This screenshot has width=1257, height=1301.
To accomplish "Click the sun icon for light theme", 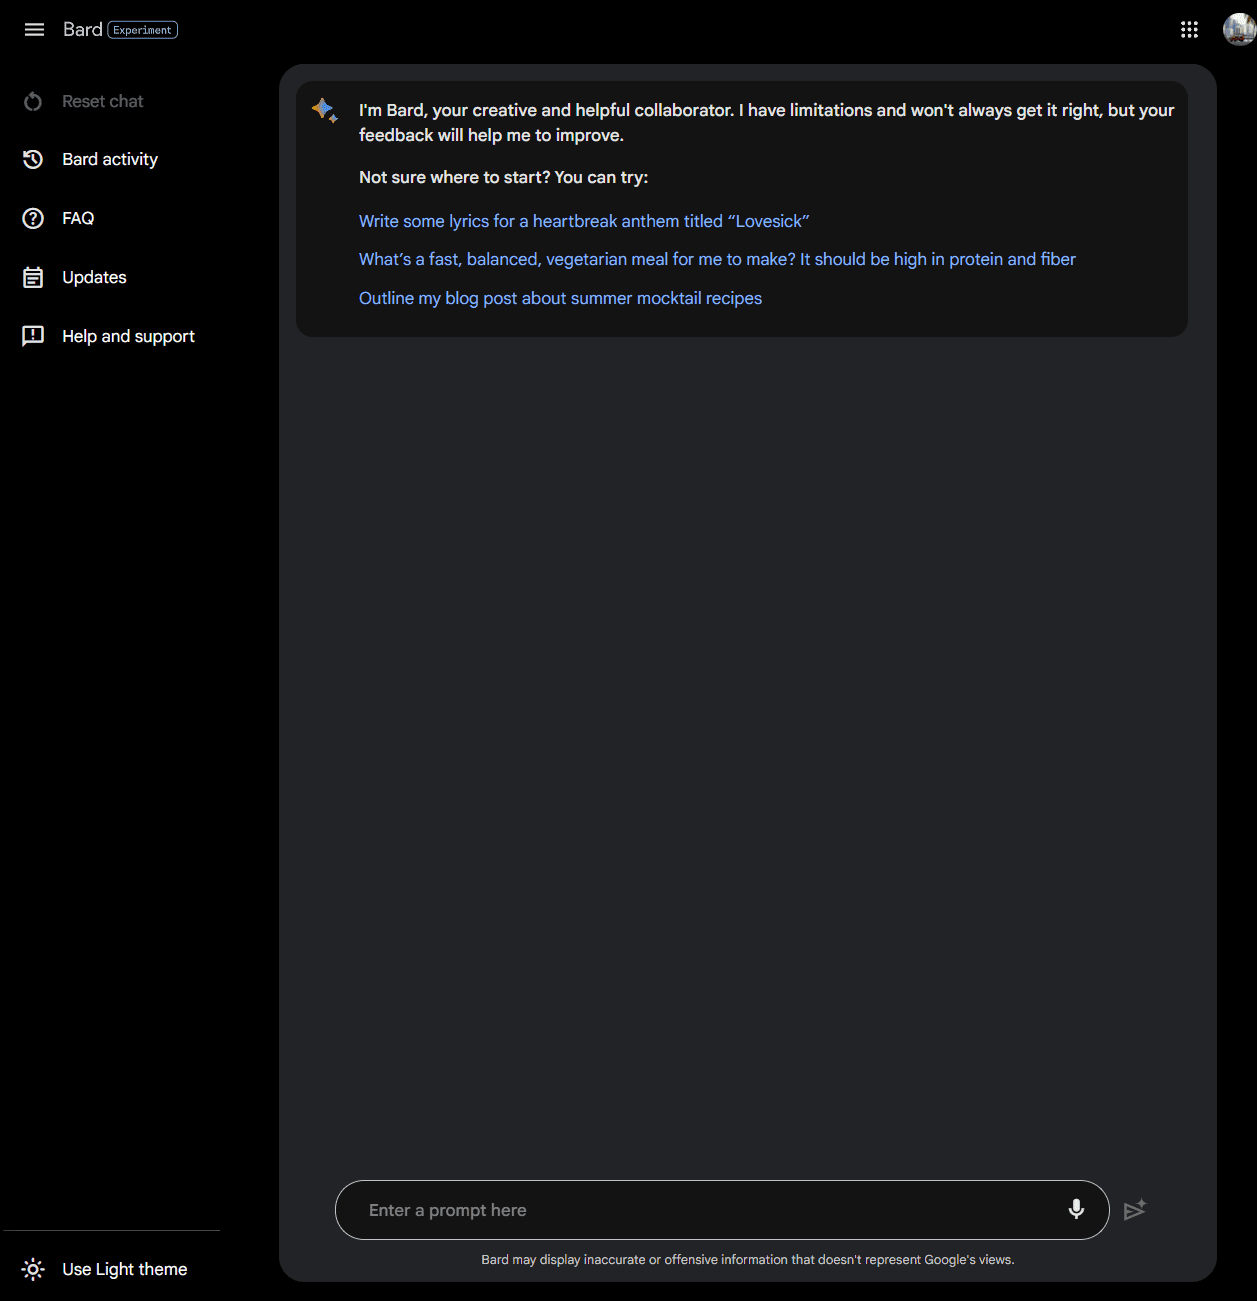I will (x=33, y=1270).
